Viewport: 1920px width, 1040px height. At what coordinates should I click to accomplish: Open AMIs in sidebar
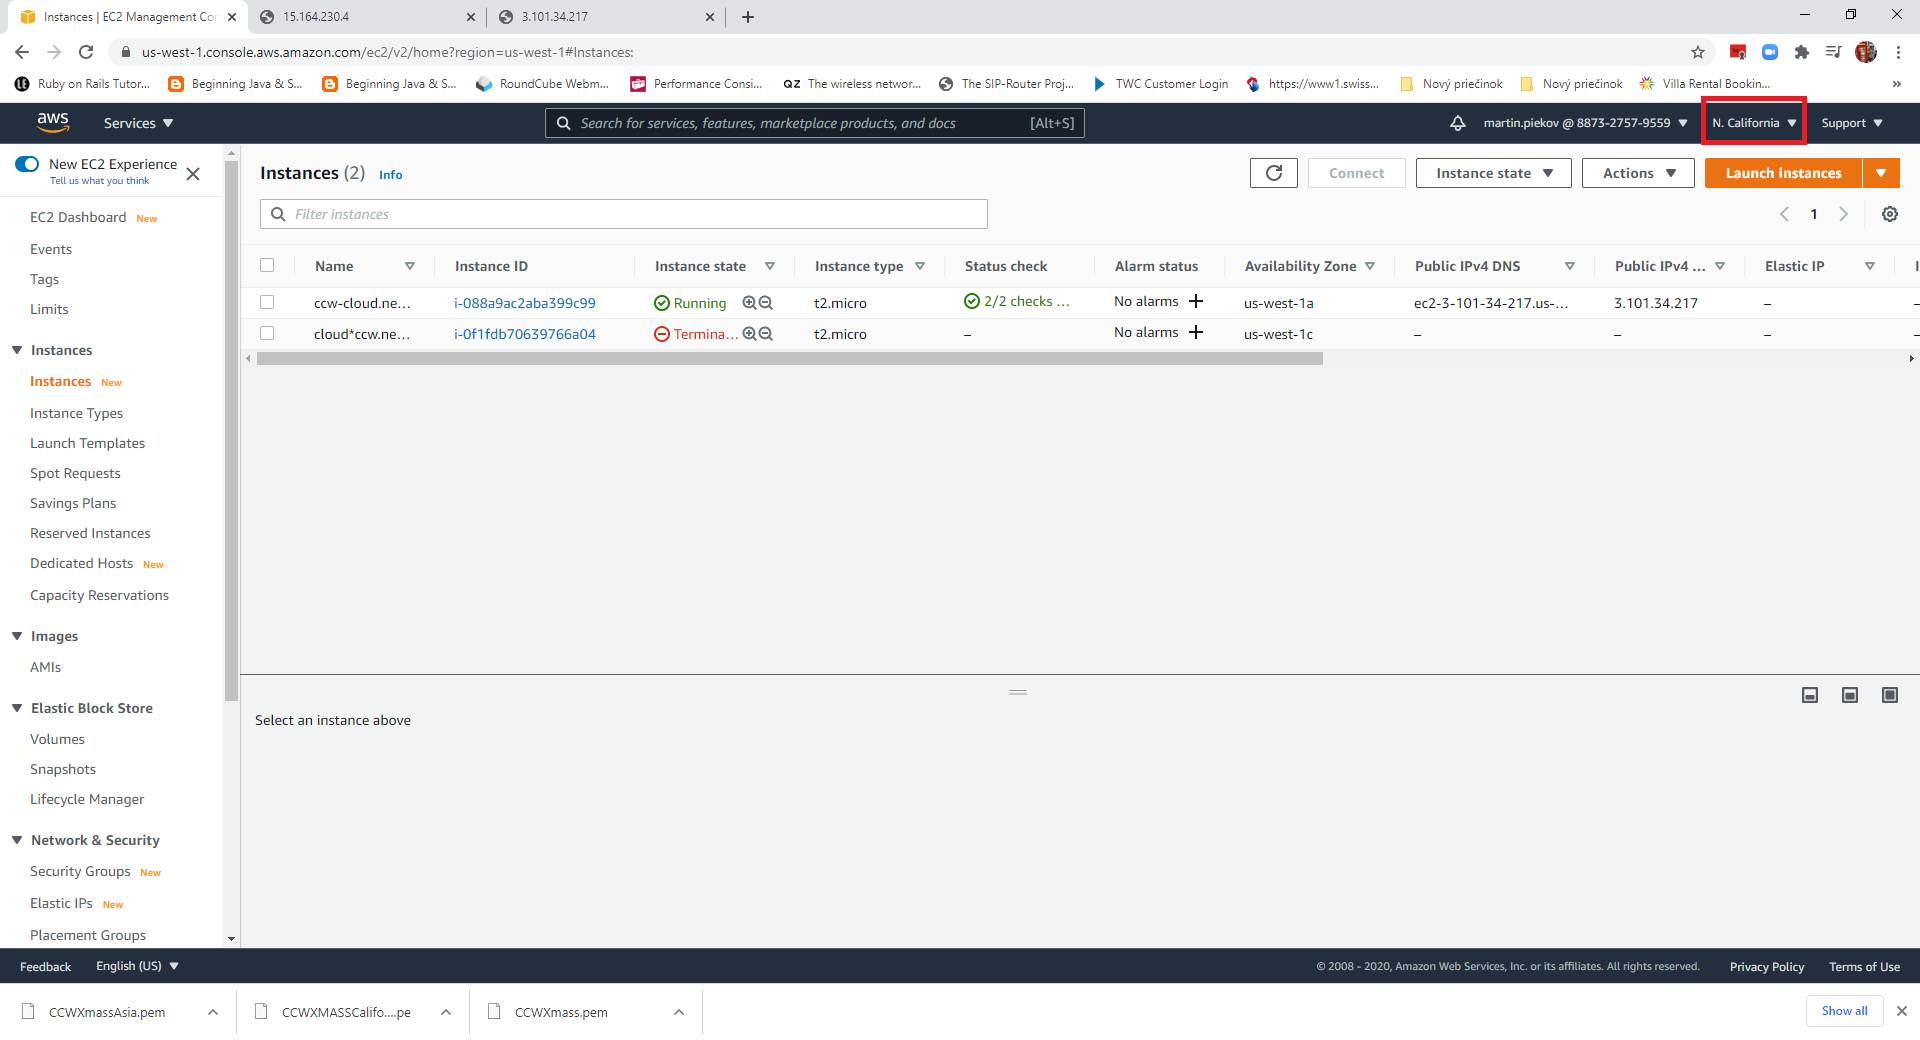coord(45,667)
